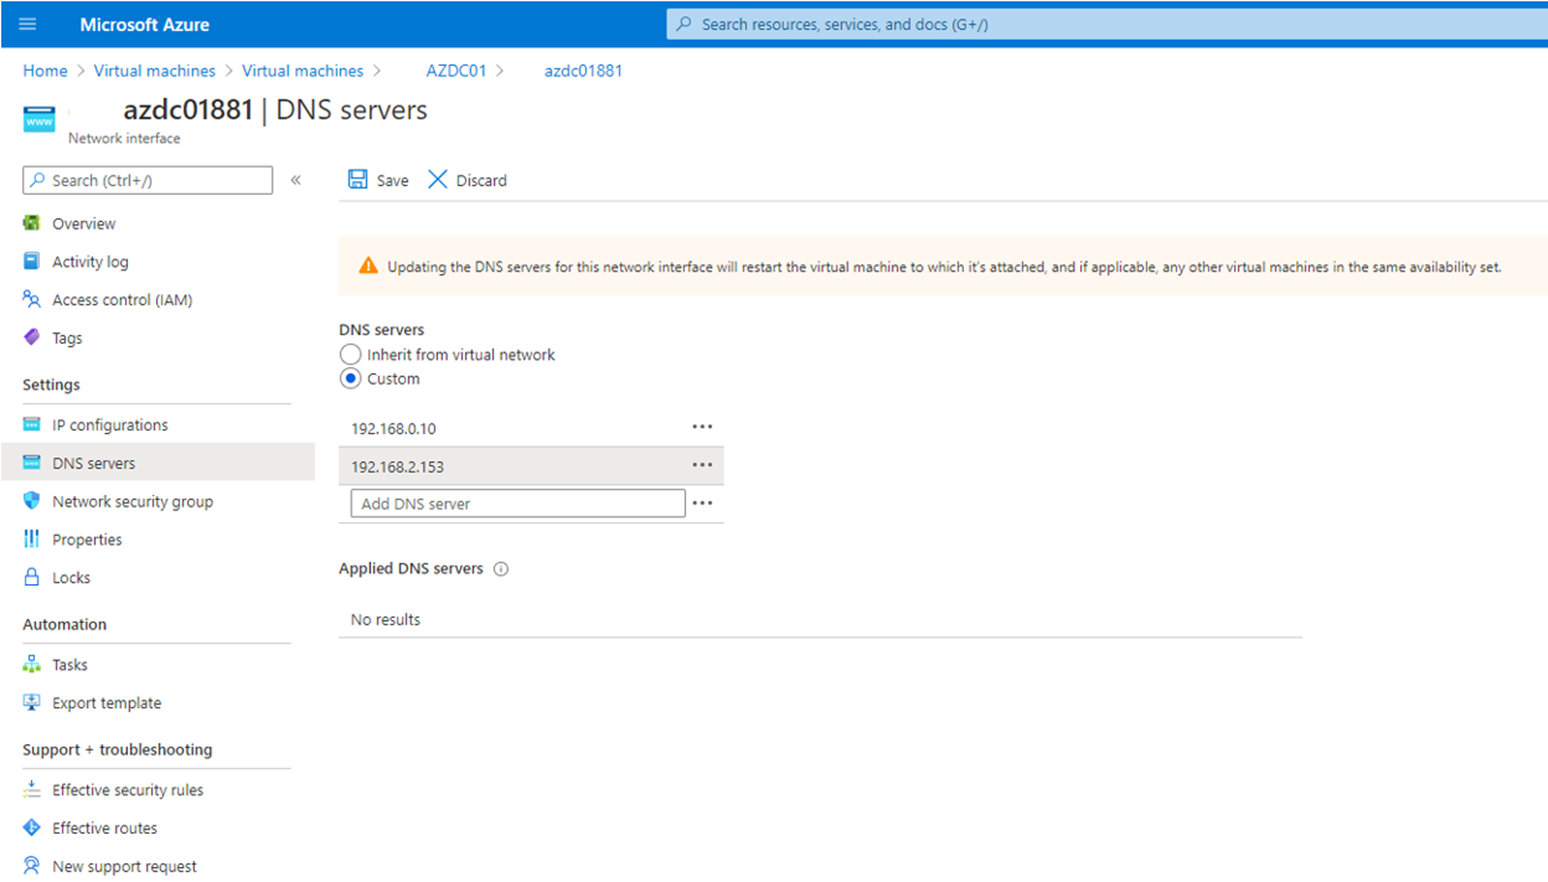1548x882 pixels.
Task: Click the Add DNS server input field
Action: pos(517,503)
